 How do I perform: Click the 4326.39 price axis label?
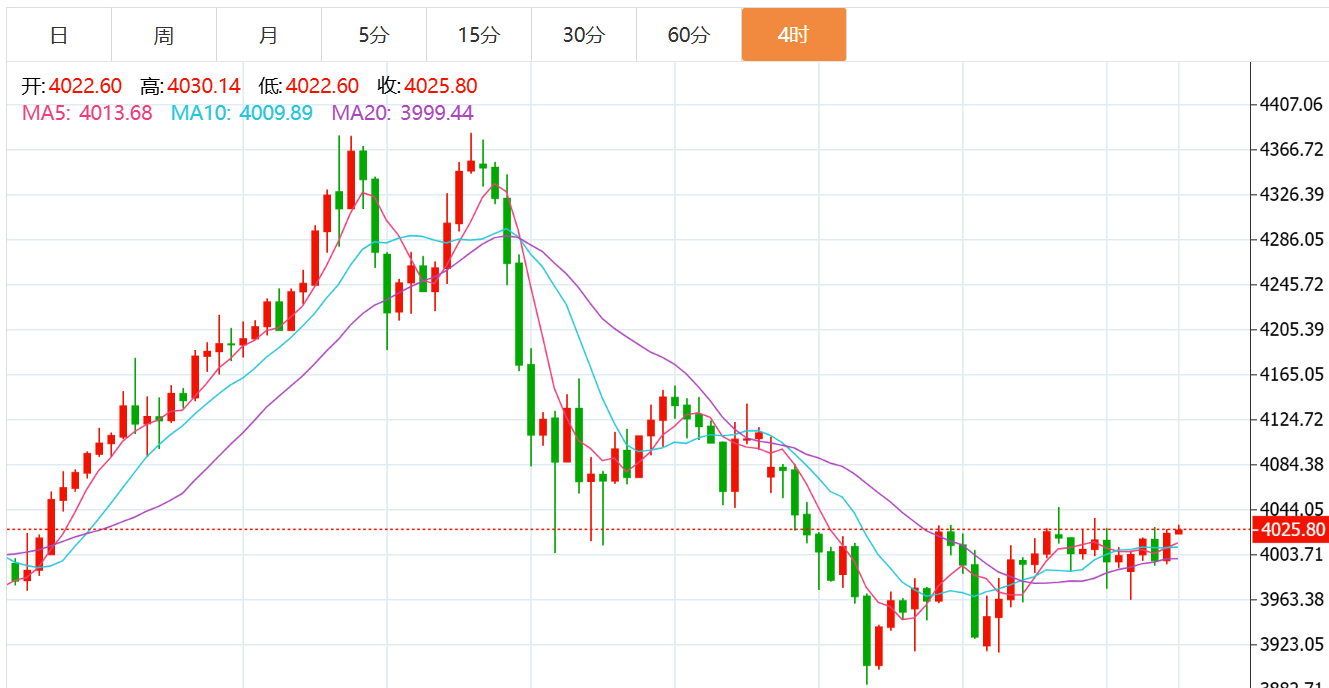1293,194
